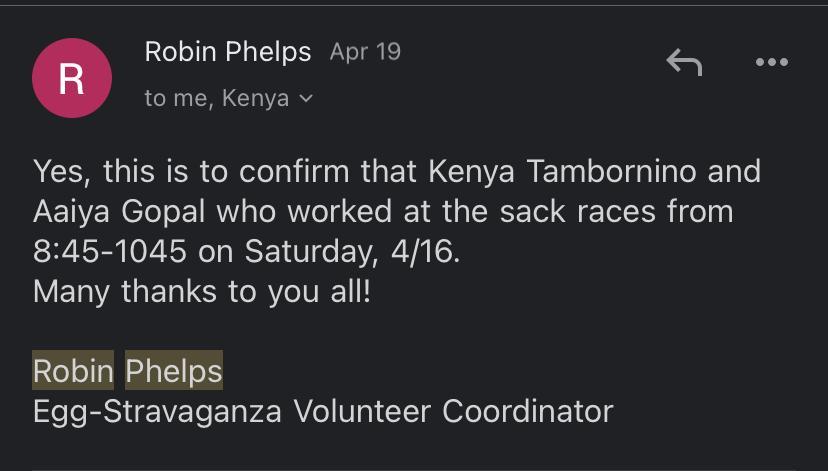This screenshot has width=828, height=471.
Task: Click the Apr 19 date stamp
Action: click(x=365, y=52)
